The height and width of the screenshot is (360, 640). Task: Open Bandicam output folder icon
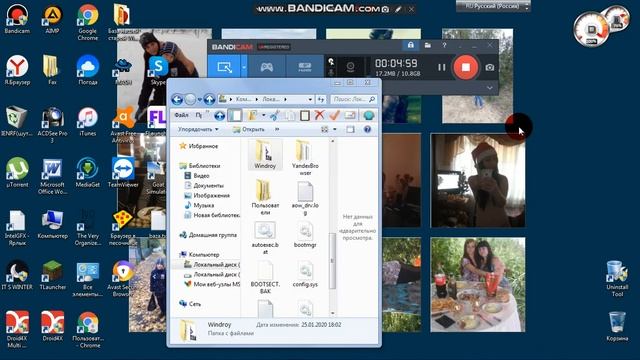pyautogui.click(x=427, y=45)
